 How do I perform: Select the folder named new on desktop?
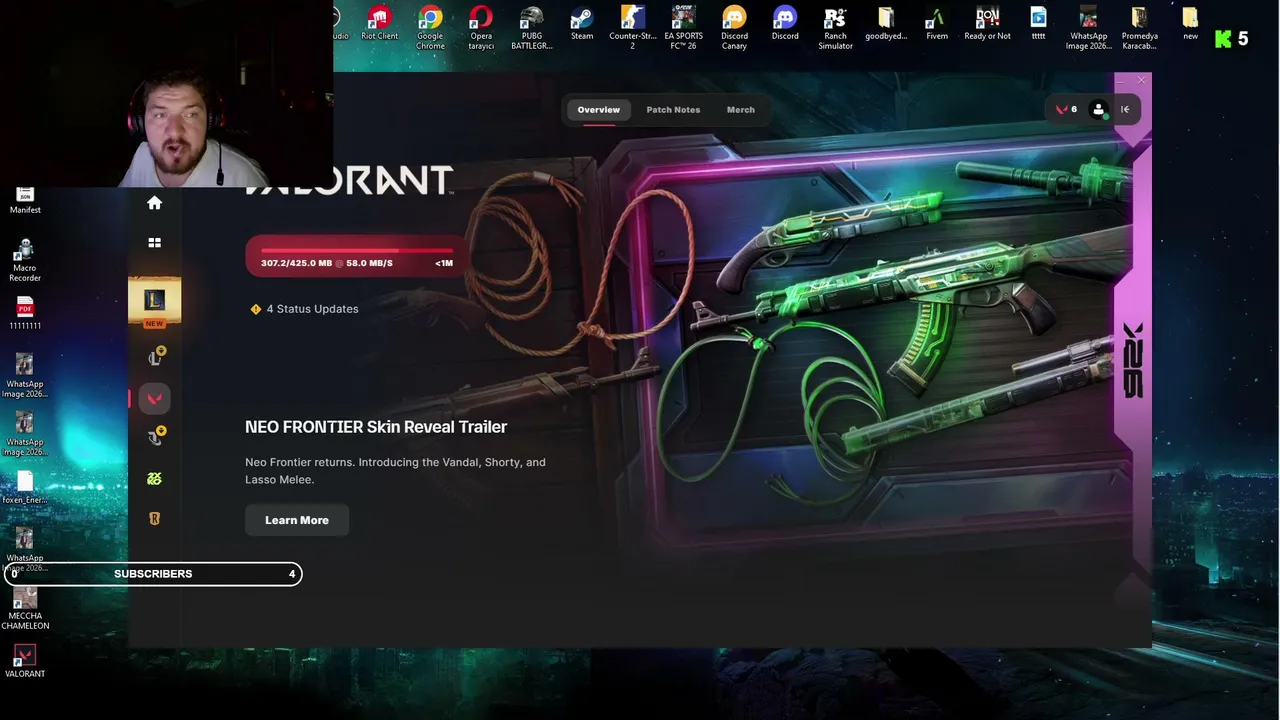click(1190, 24)
